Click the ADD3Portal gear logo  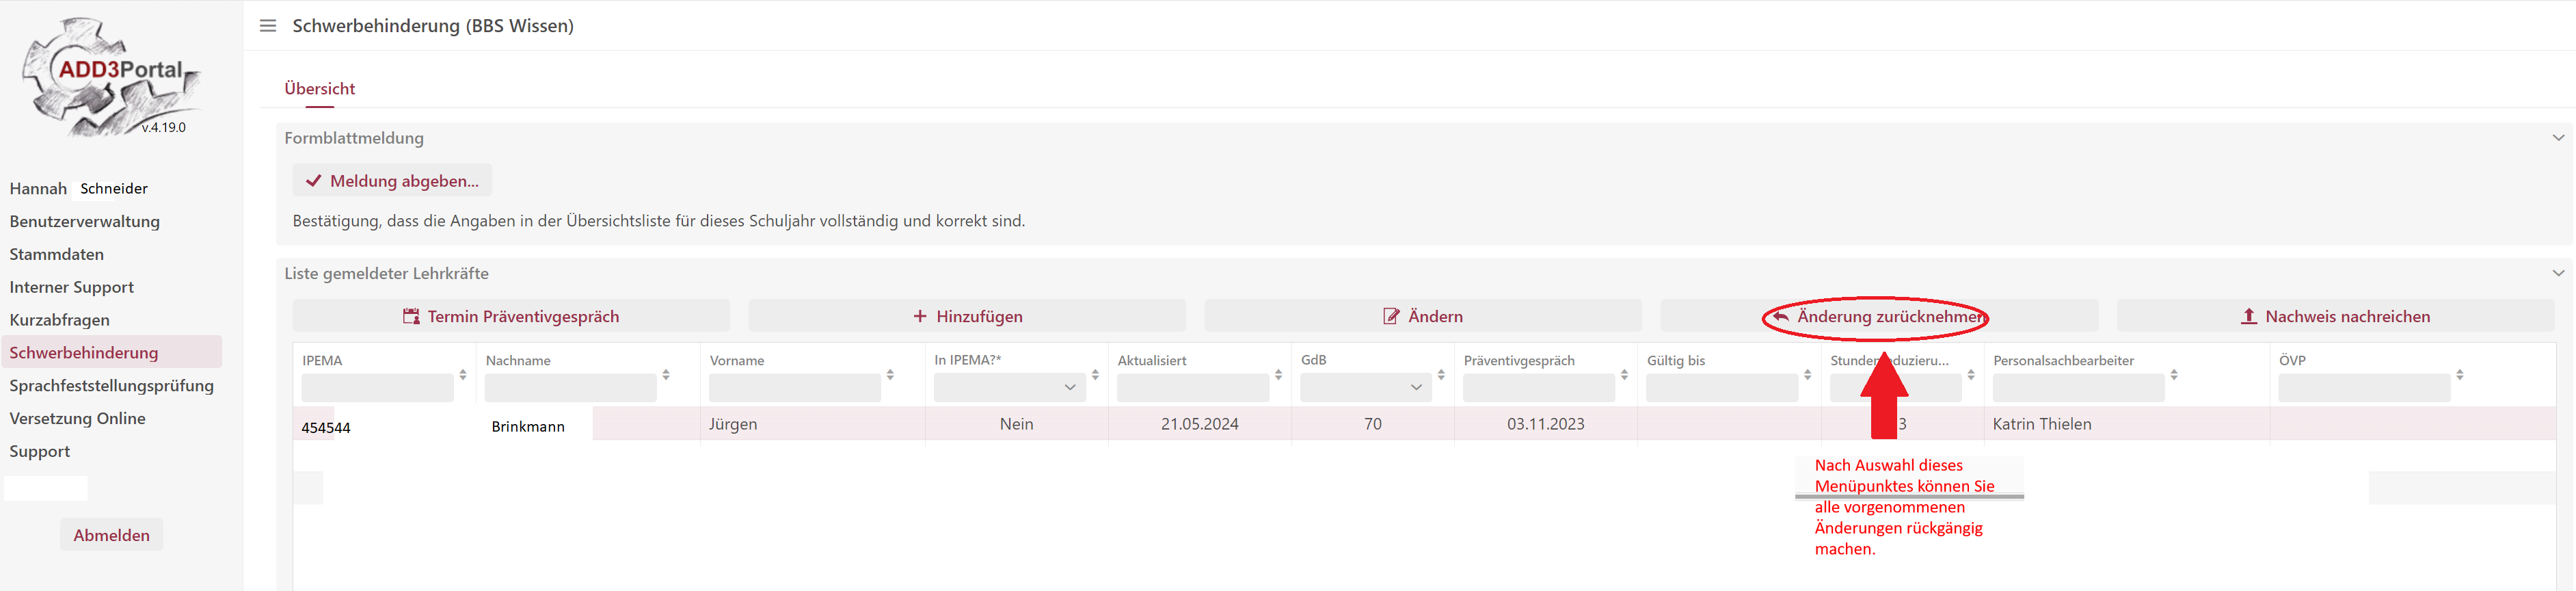click(x=111, y=76)
